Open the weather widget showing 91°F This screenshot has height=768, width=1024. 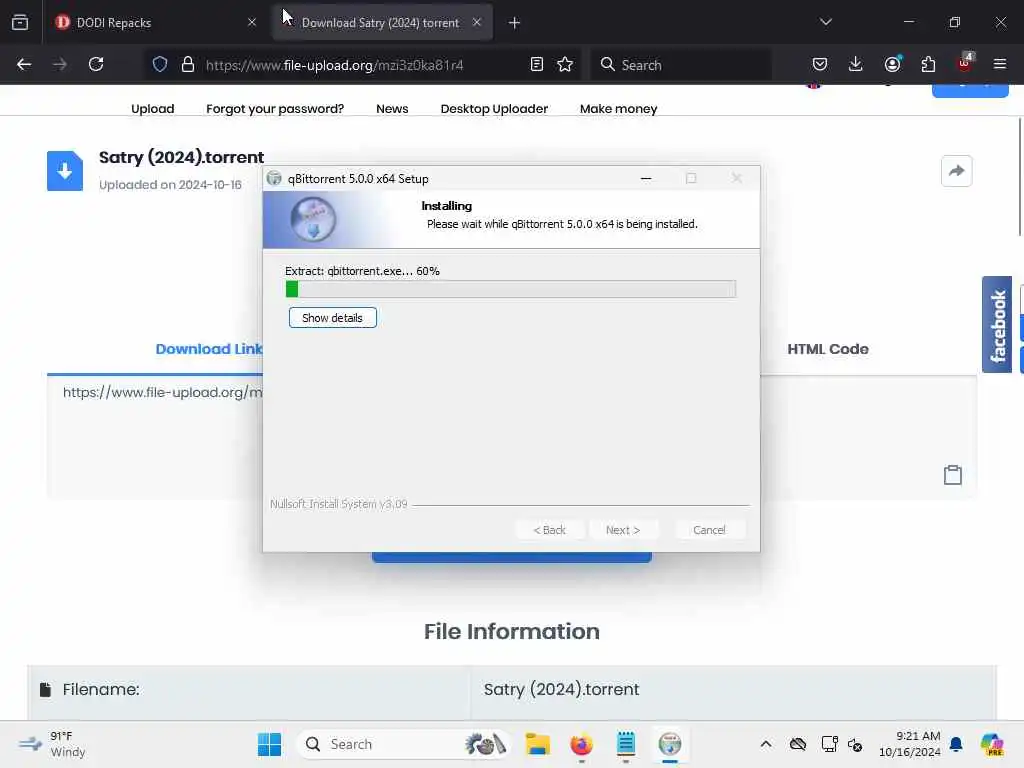pyautogui.click(x=52, y=744)
